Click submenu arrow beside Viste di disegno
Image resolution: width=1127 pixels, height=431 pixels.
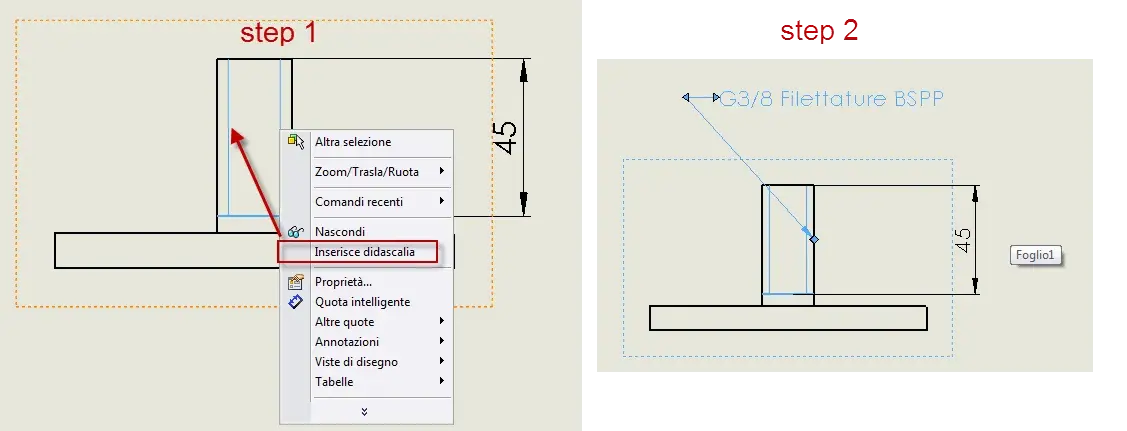(441, 361)
